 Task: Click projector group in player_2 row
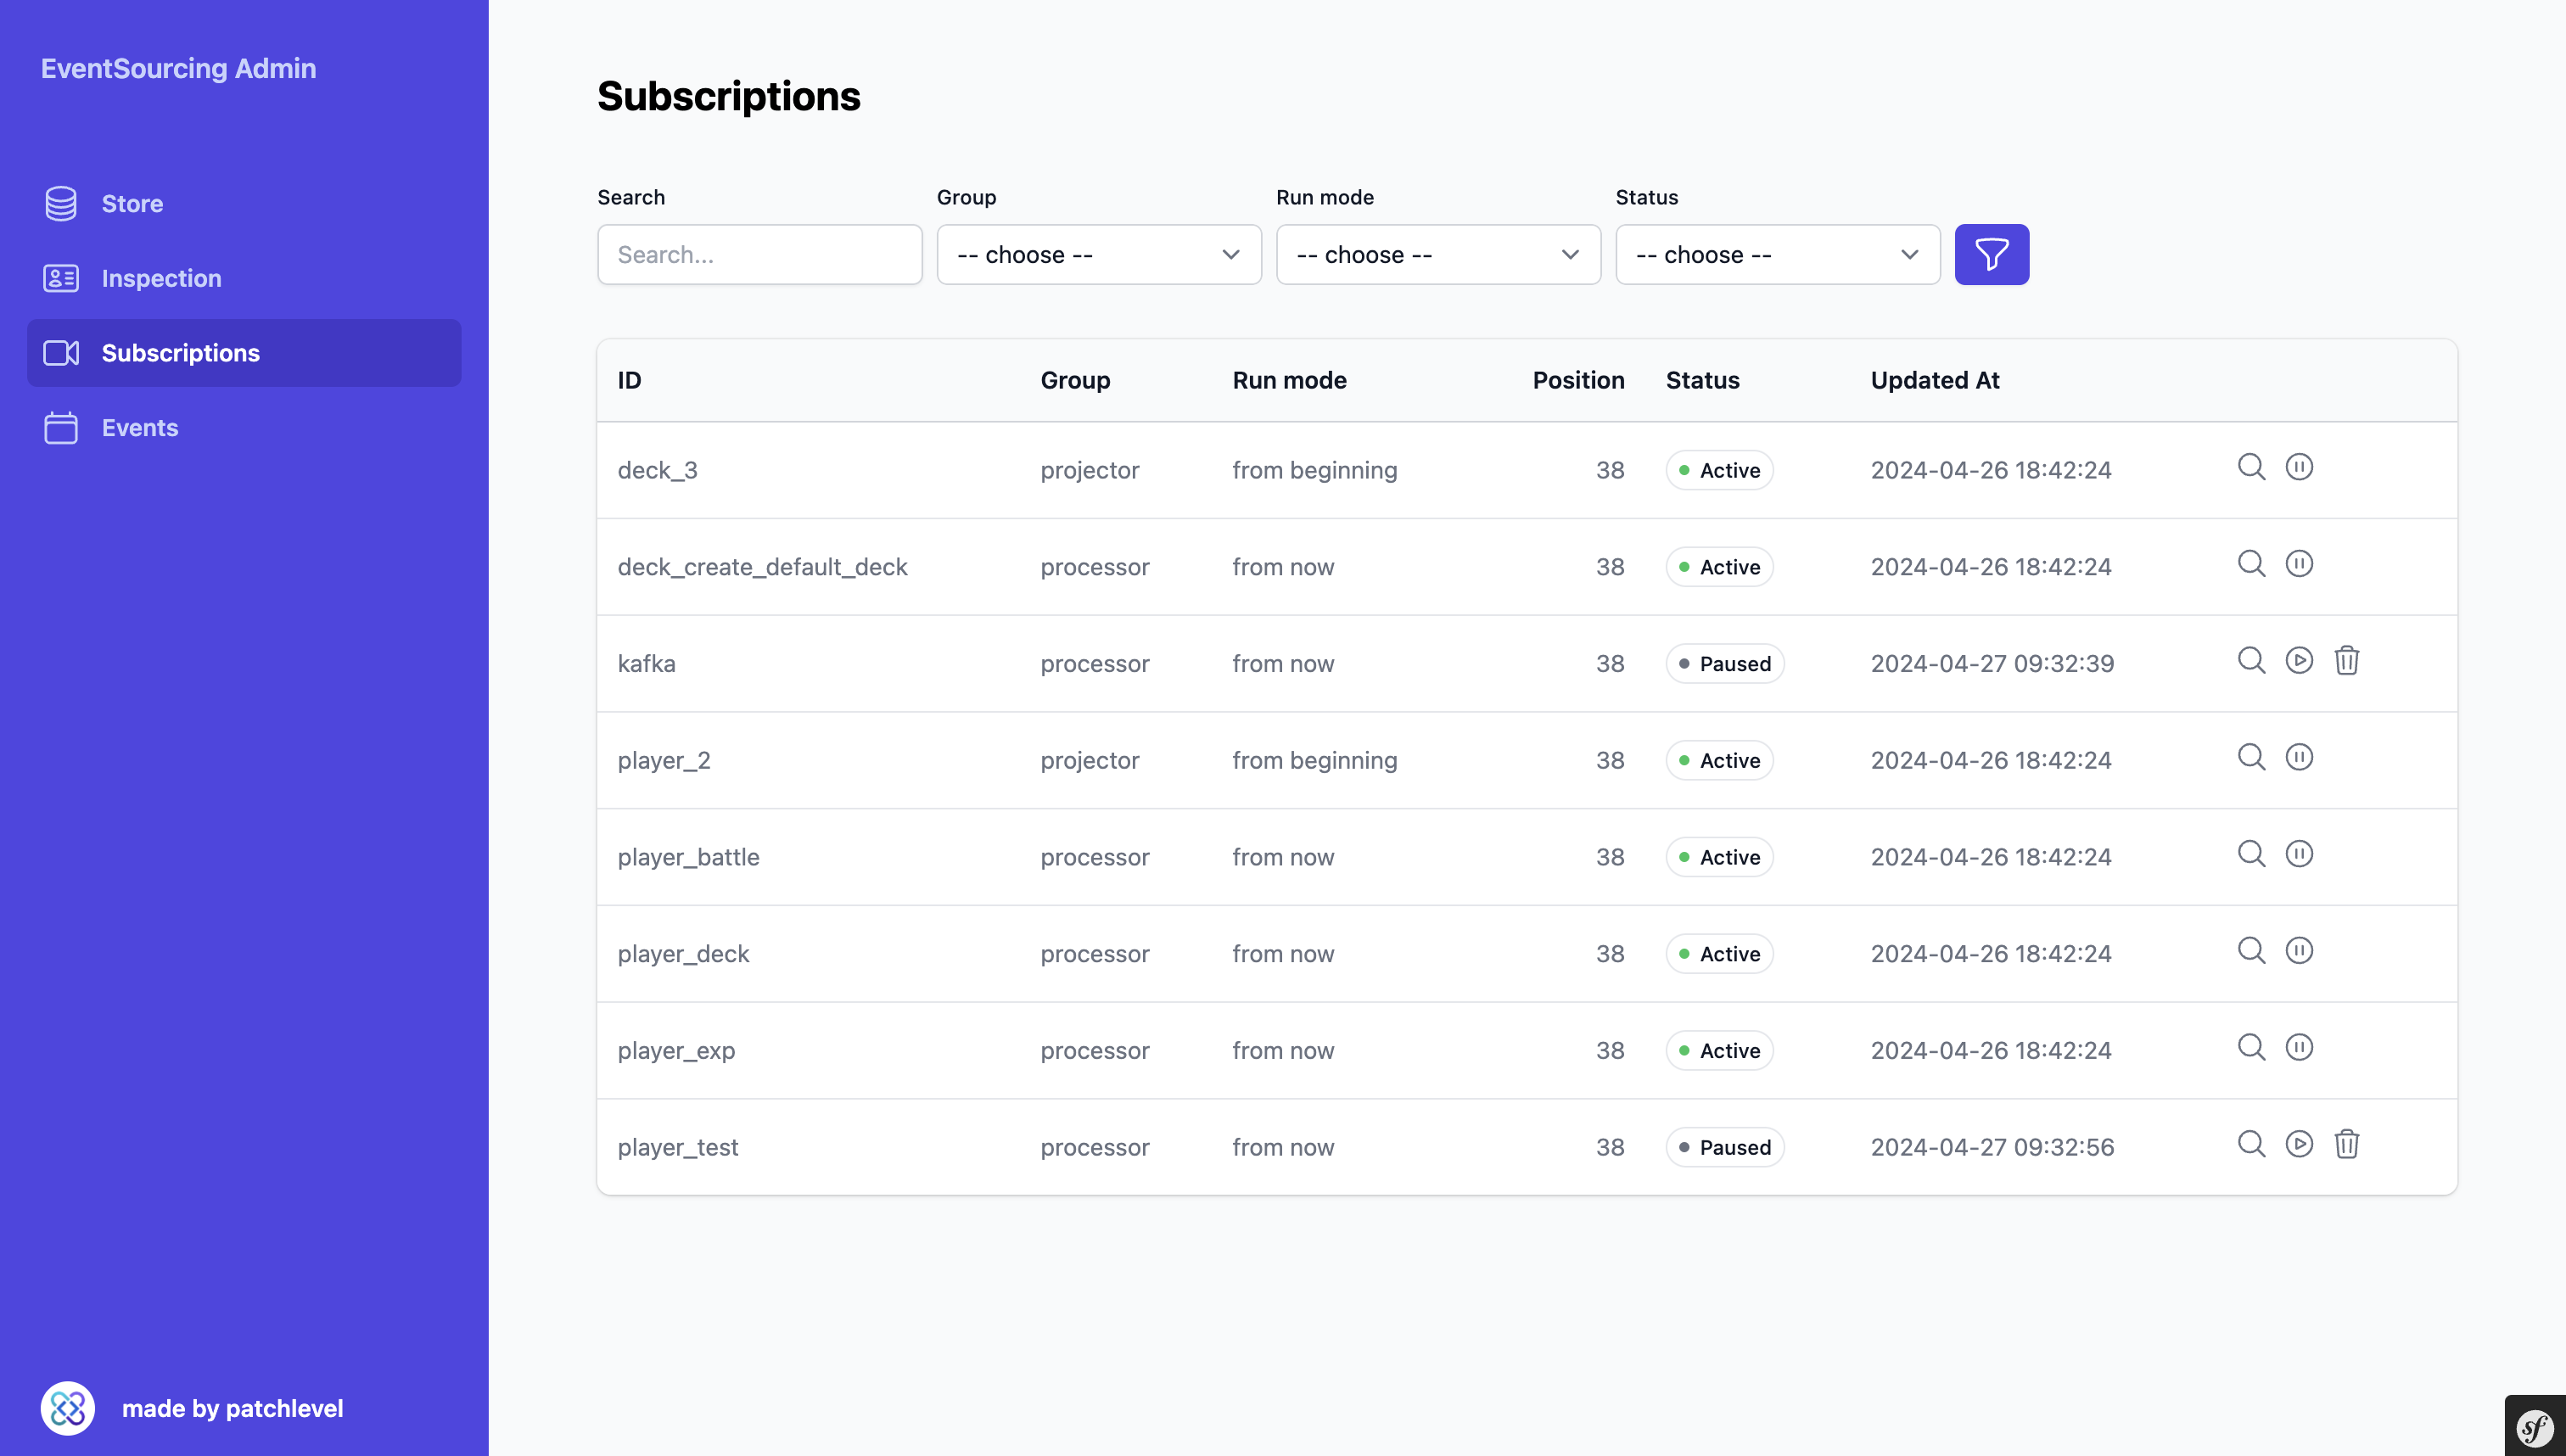point(1089,760)
